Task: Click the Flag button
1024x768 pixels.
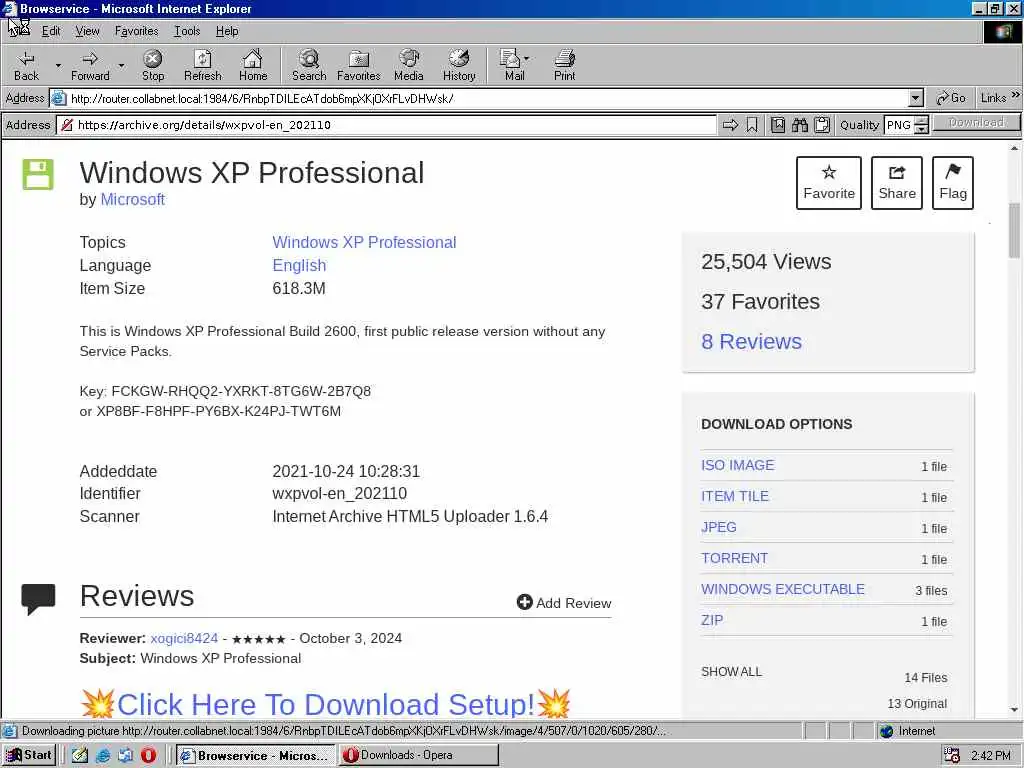Action: click(x=953, y=183)
